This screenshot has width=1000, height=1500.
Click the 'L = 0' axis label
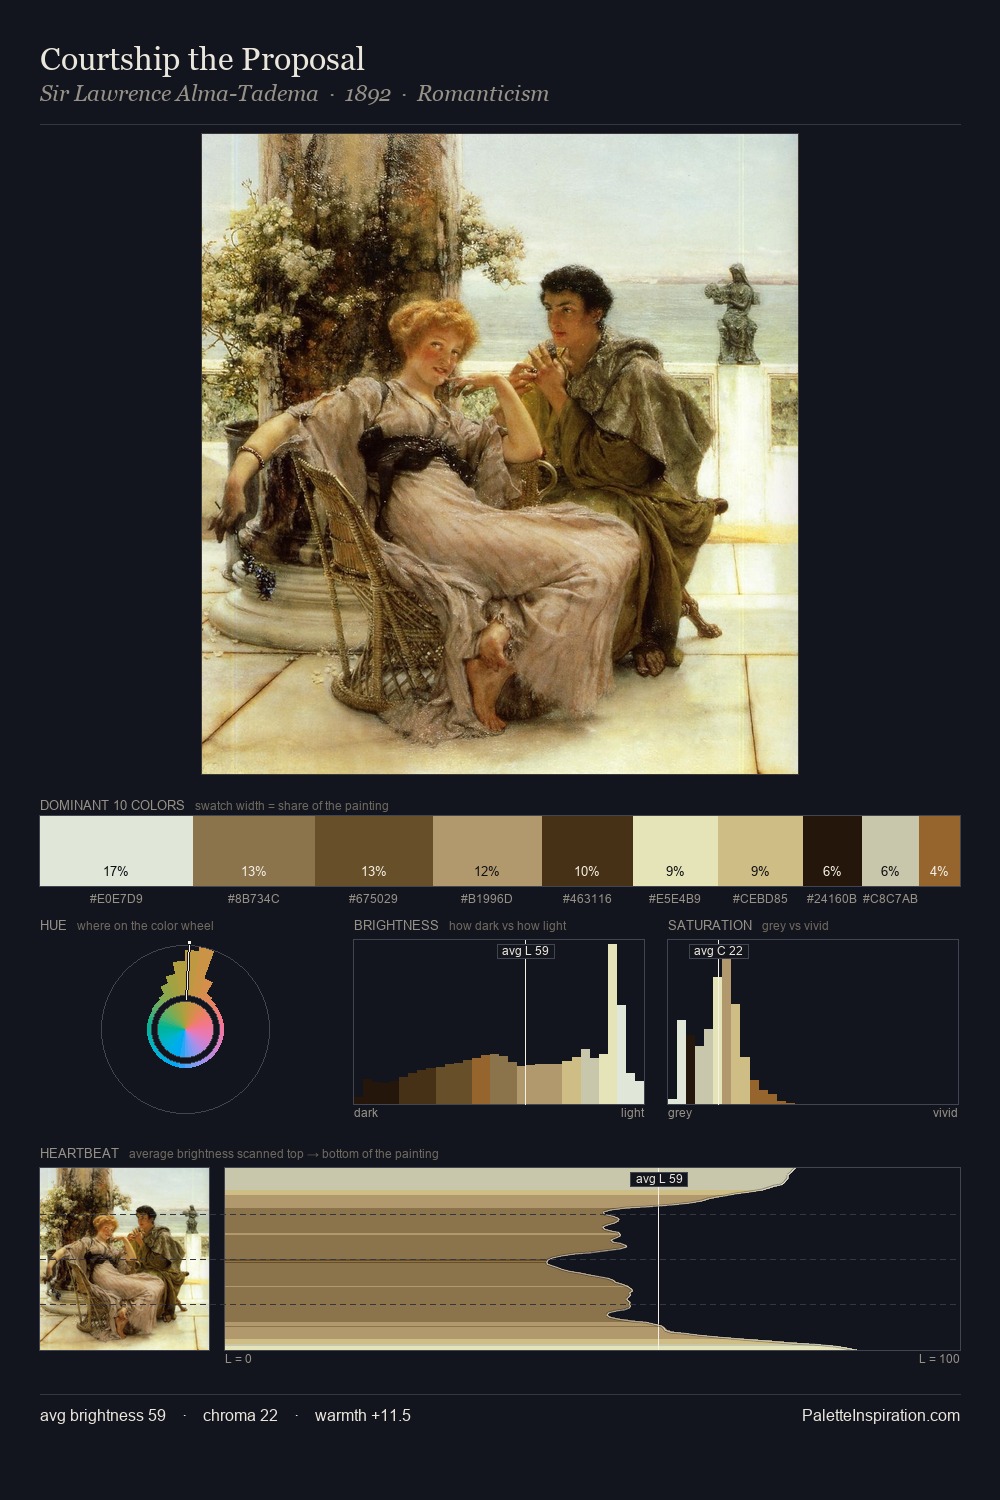click(238, 1358)
